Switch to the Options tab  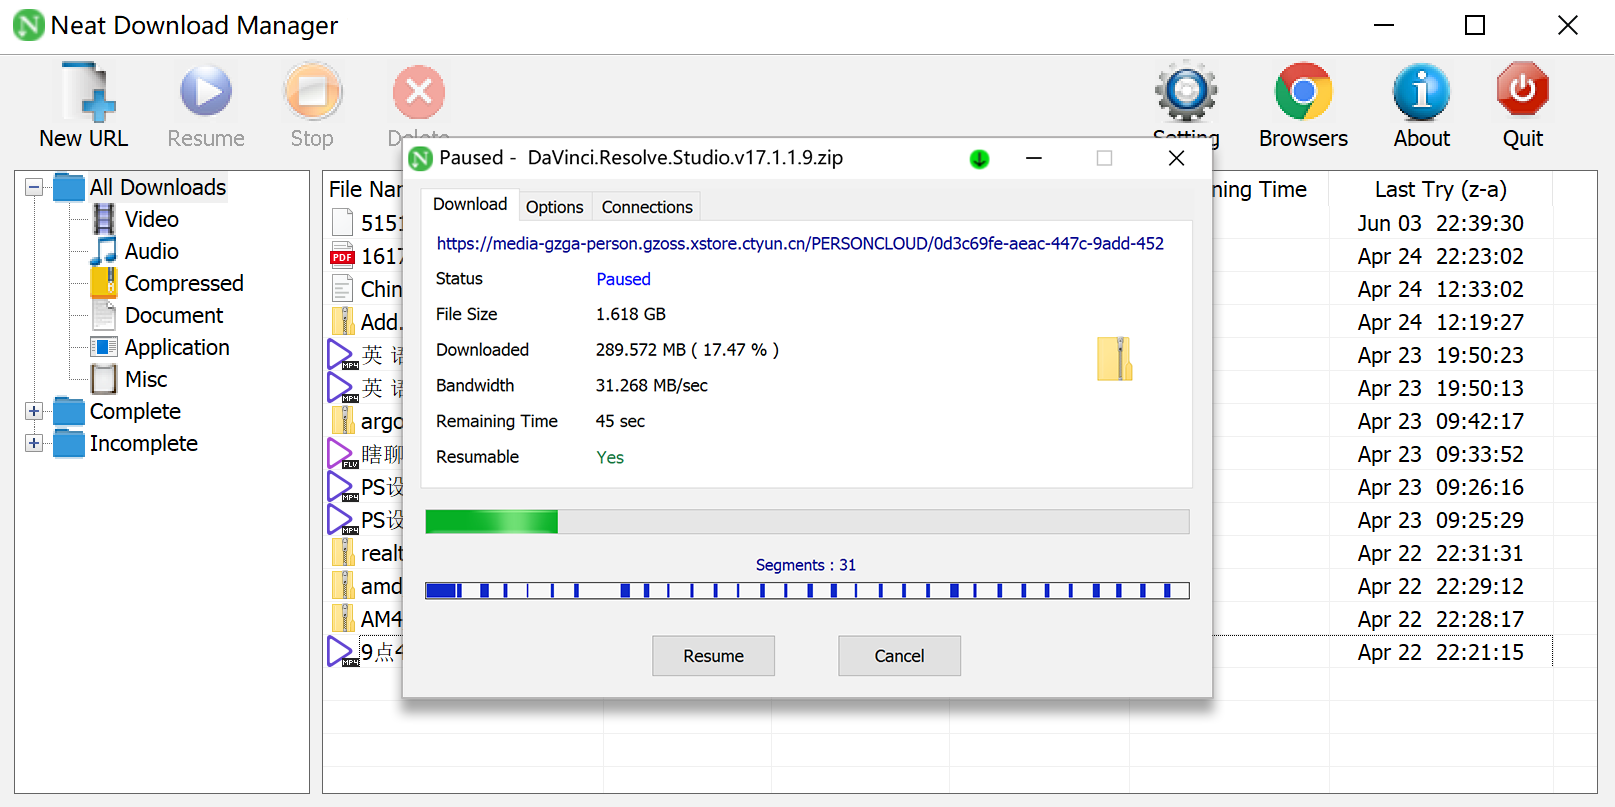click(555, 207)
